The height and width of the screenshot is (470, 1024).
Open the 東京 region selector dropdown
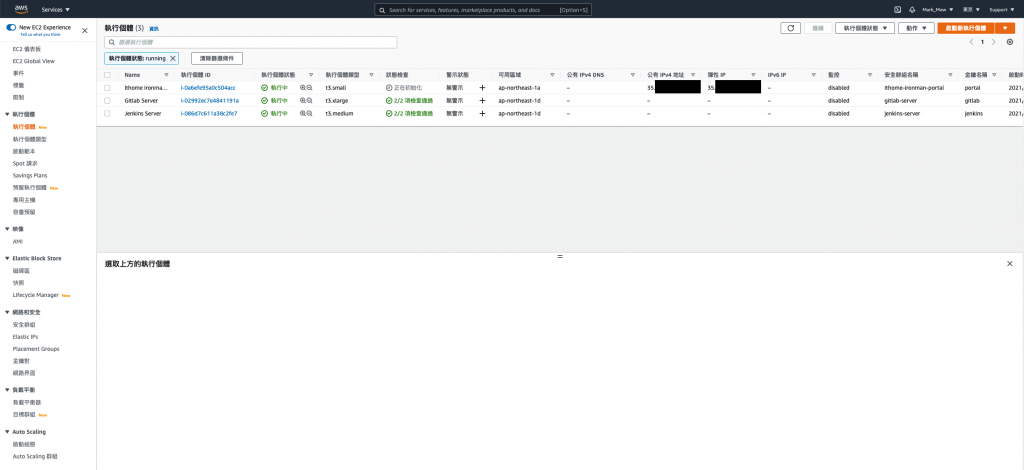click(x=972, y=10)
